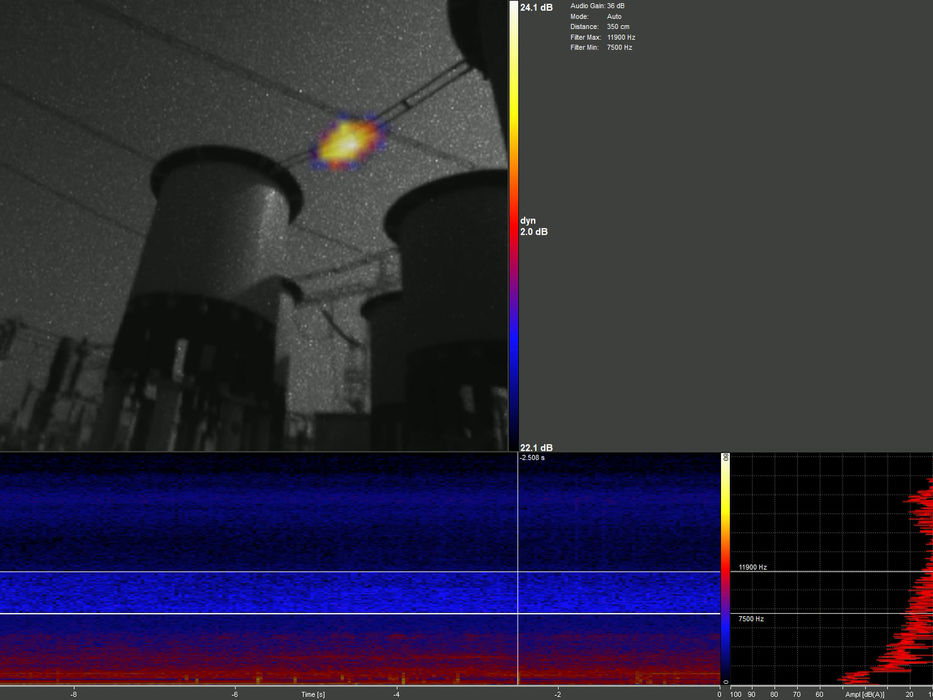Click the Time [s] axis label
Viewport: 933px width, 700px height.
(313, 695)
